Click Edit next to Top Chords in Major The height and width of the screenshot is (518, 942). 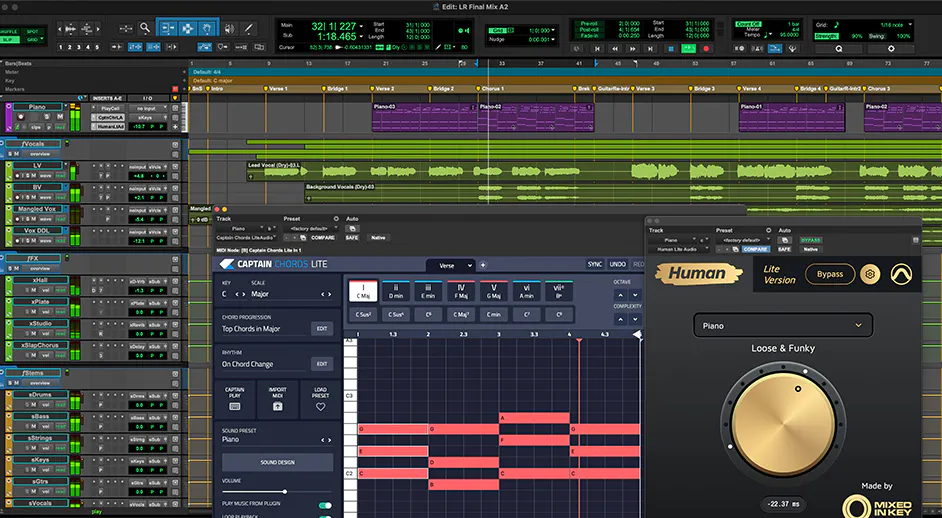click(x=322, y=328)
